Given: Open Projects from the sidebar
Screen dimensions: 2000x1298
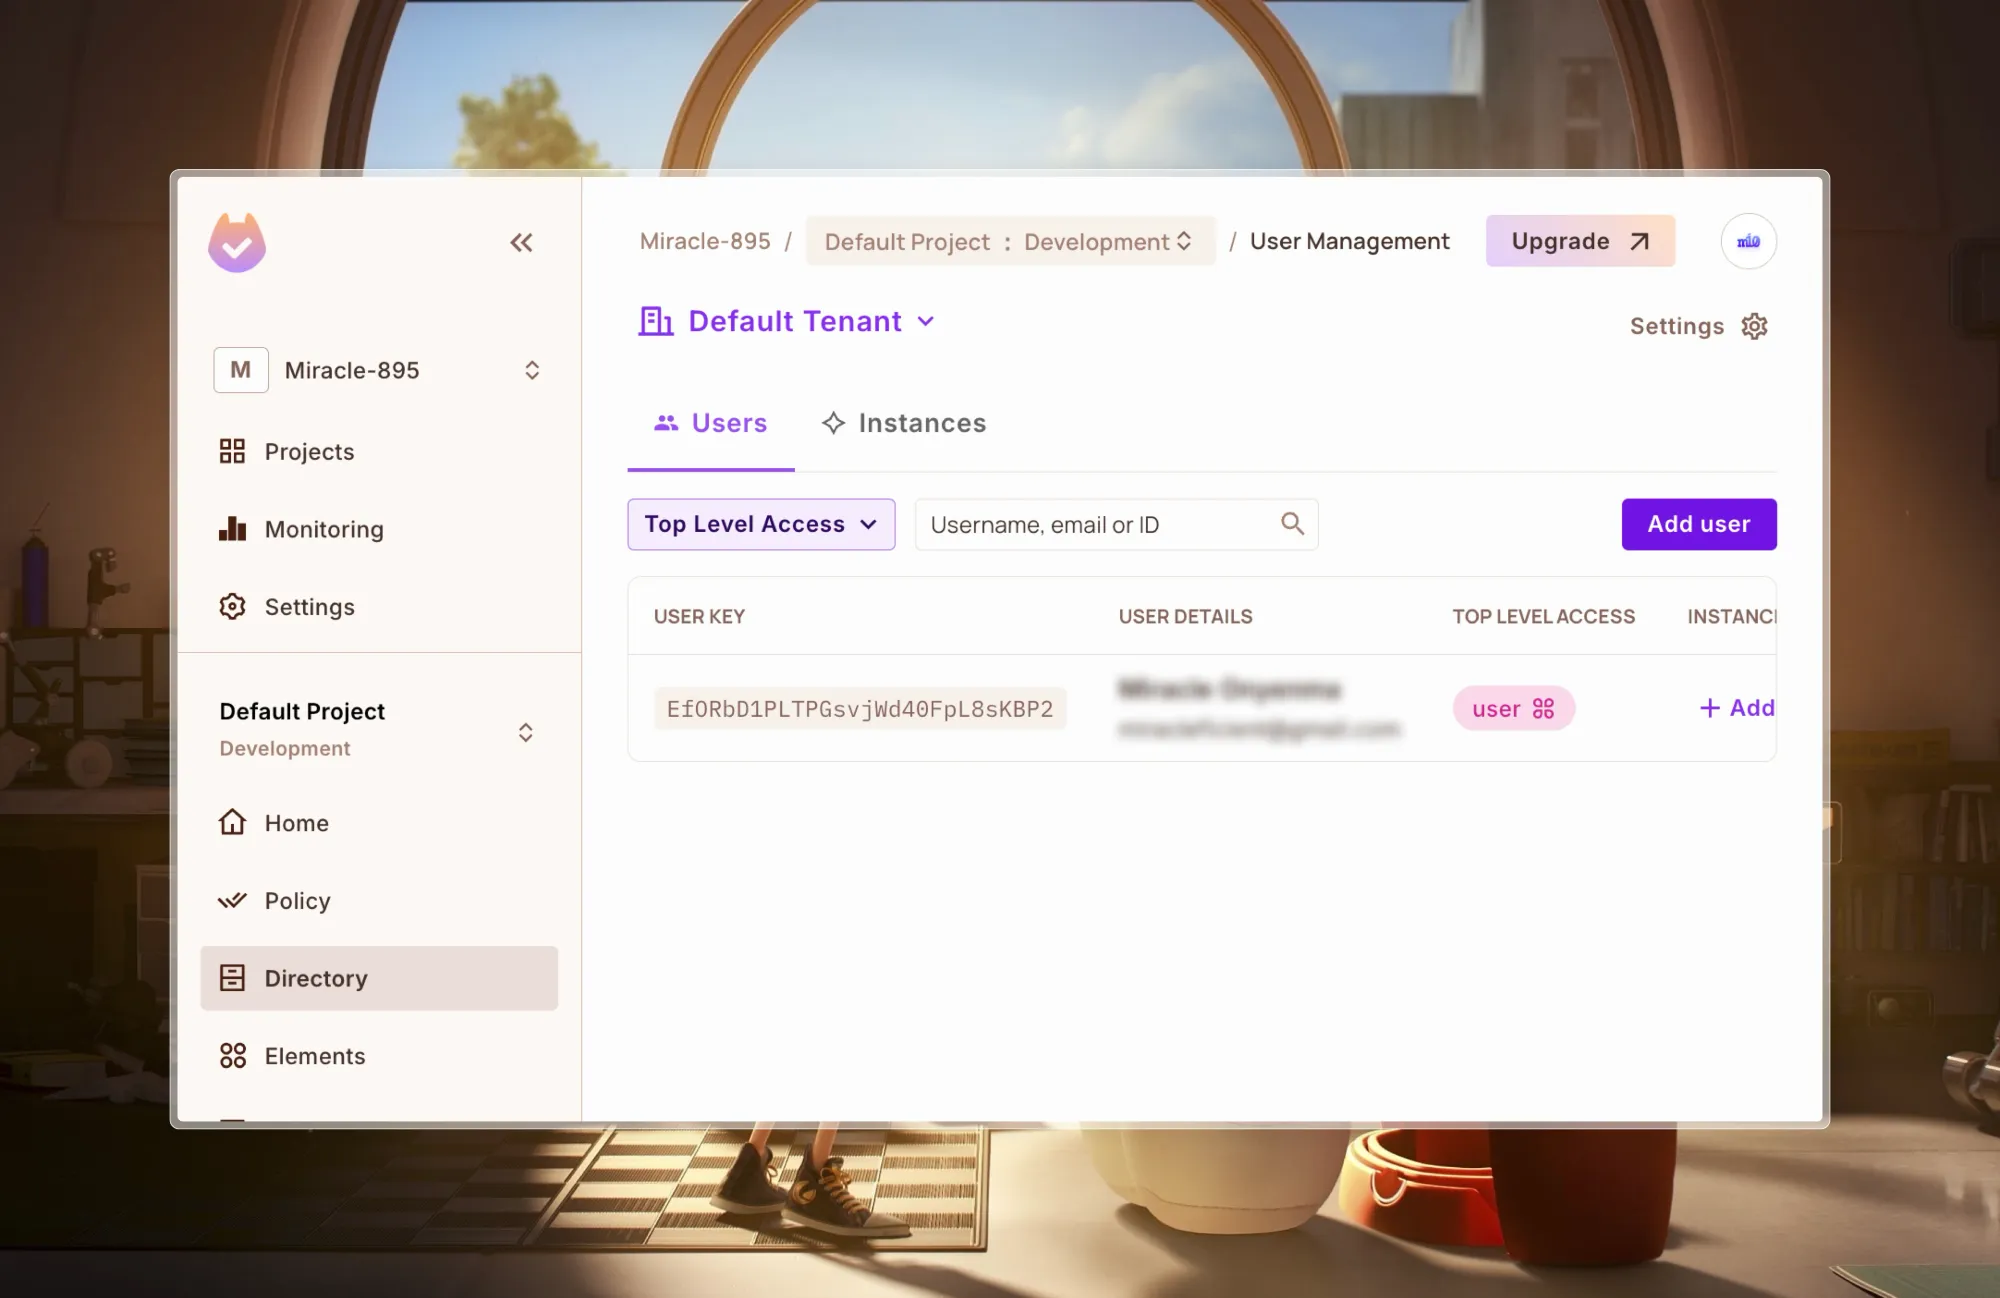Looking at the screenshot, I should (308, 452).
